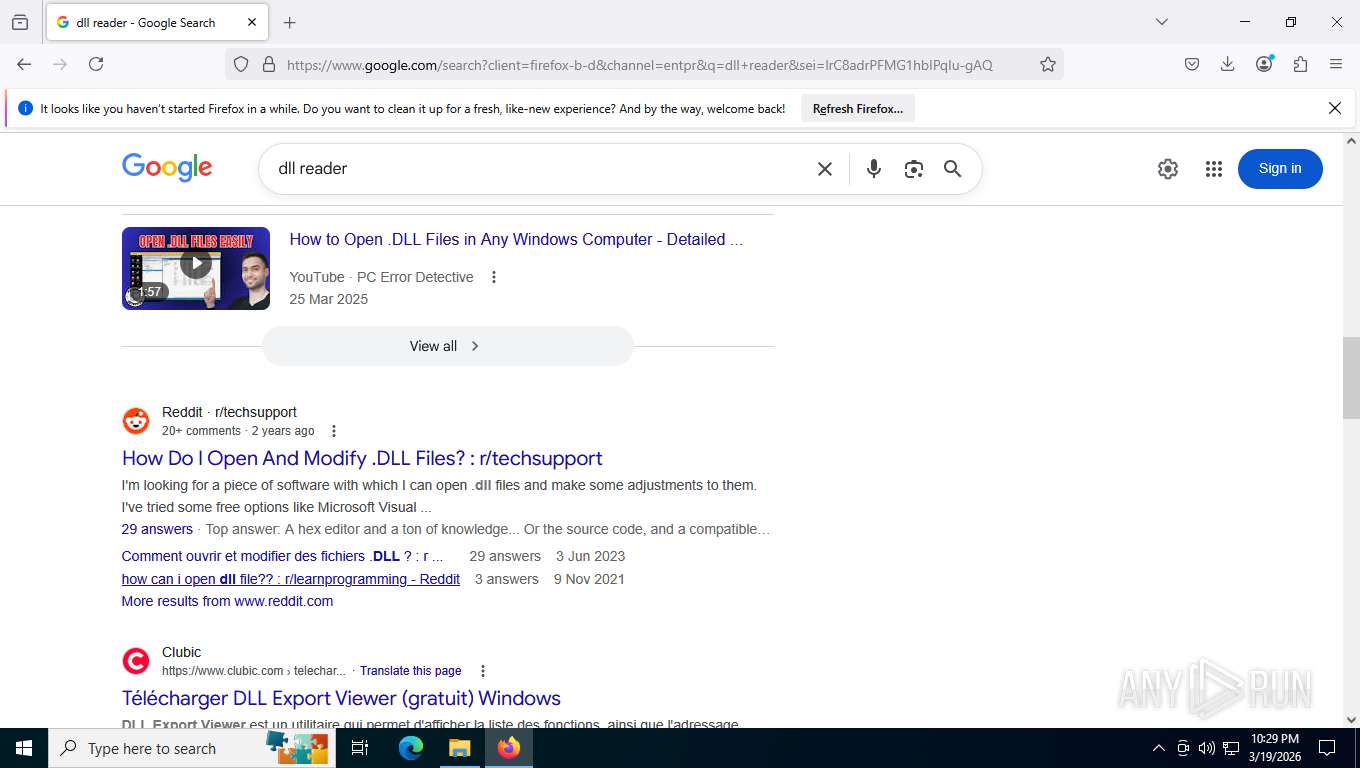
Task: Open Firefox downloads panel
Action: pos(1228,64)
